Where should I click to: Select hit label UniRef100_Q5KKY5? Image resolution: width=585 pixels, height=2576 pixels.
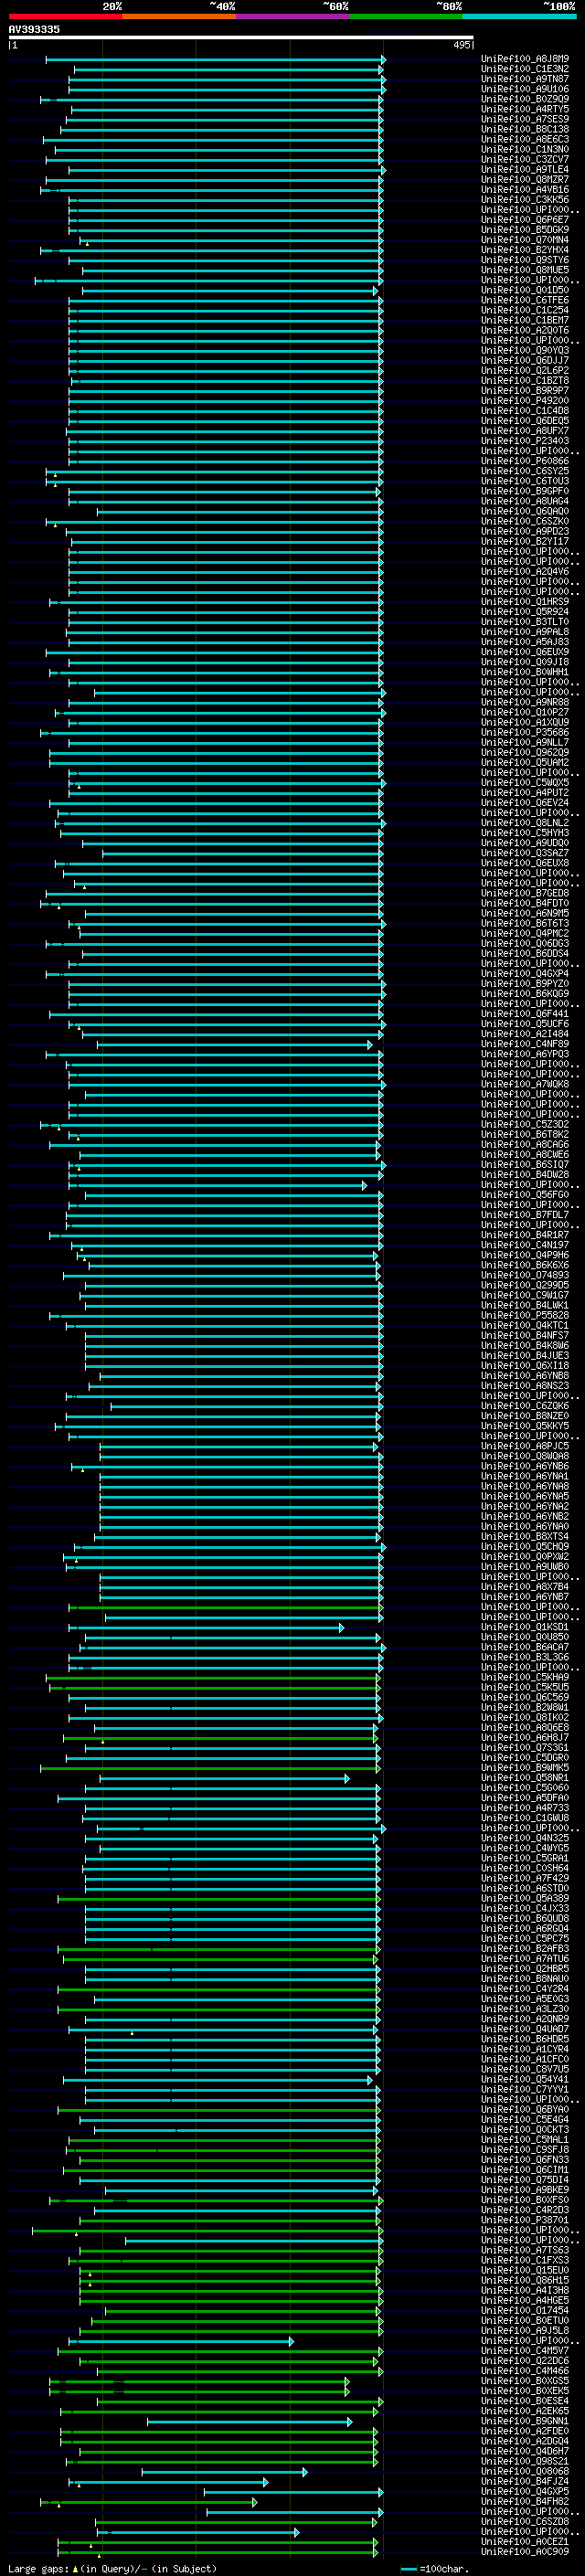525,1426
